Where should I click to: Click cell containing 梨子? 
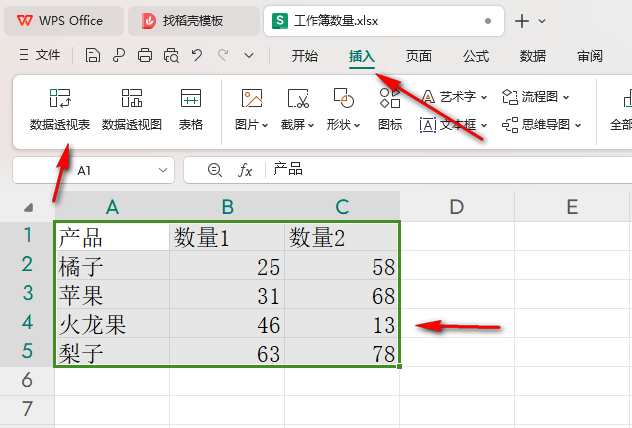coord(112,352)
